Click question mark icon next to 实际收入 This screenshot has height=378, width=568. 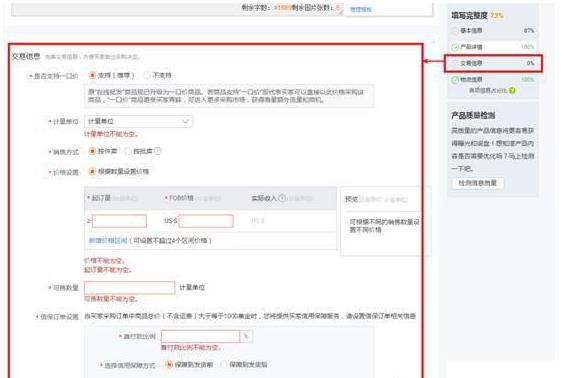point(281,198)
